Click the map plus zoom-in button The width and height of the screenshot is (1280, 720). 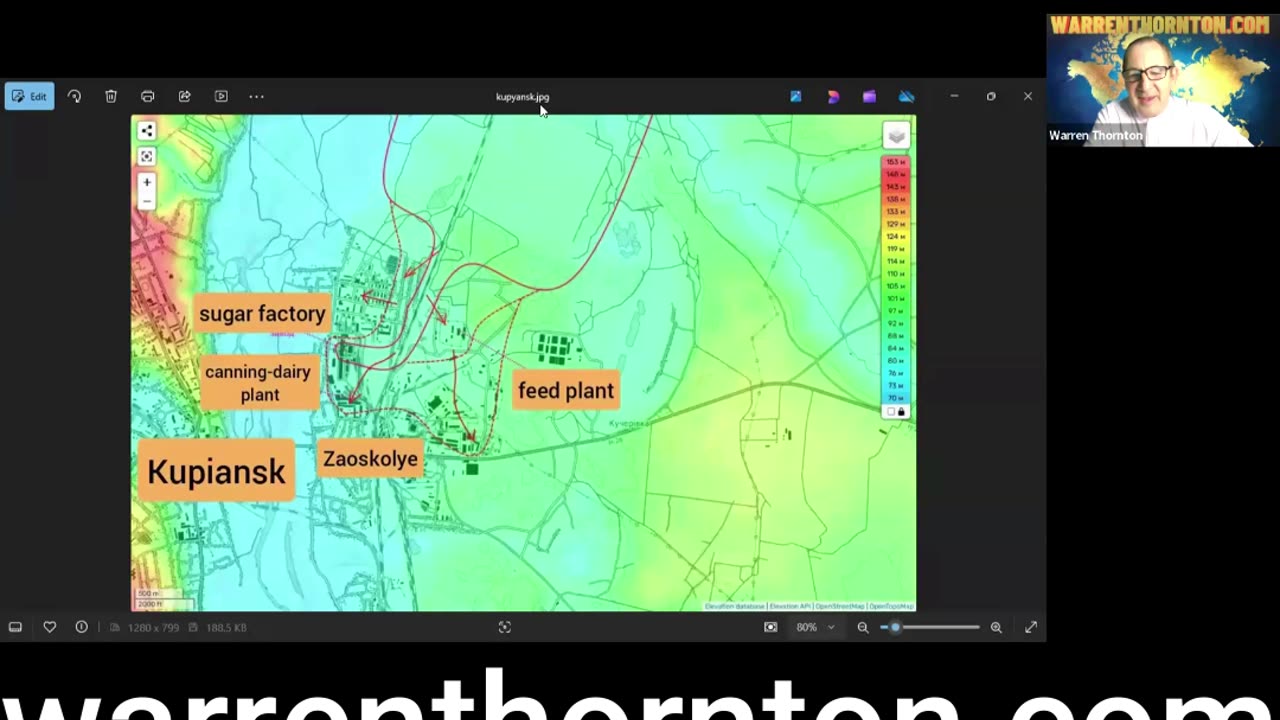click(147, 182)
